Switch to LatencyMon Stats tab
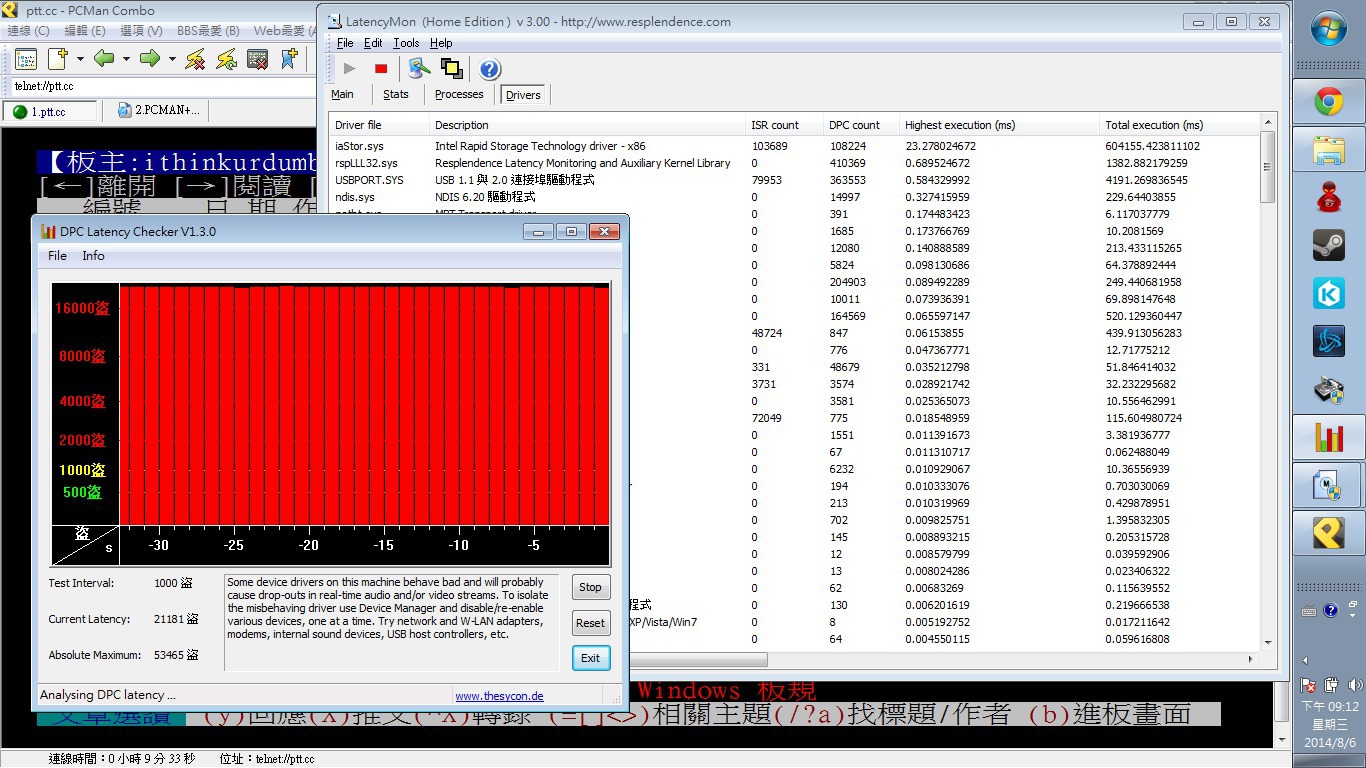 tap(396, 94)
